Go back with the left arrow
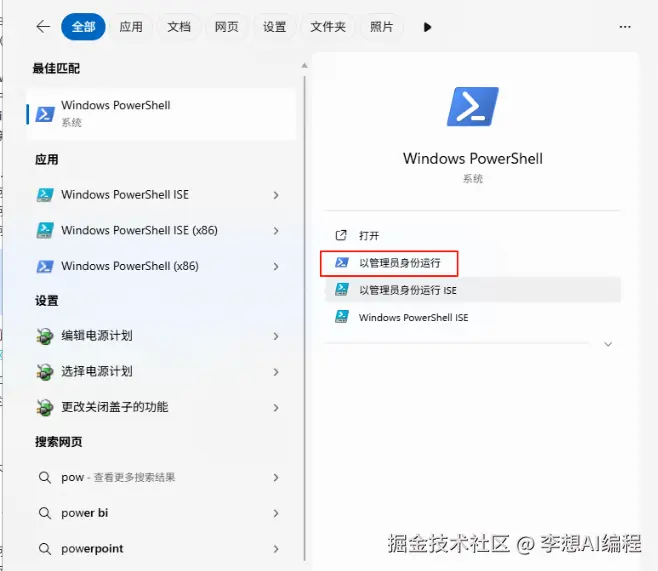Screen dimensions: 658x571 (x=43, y=27)
